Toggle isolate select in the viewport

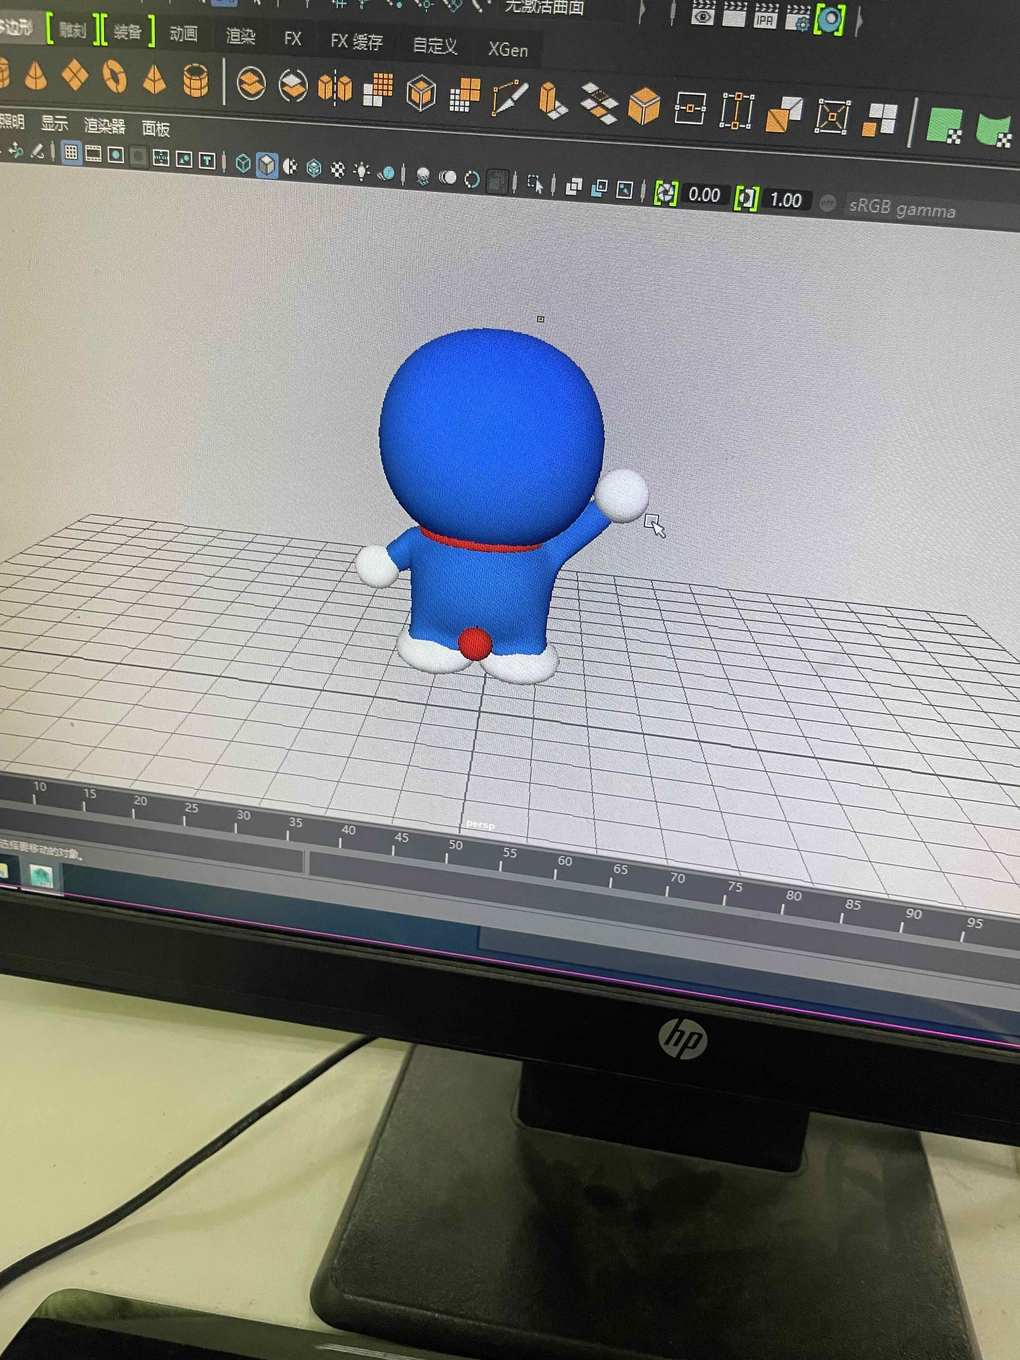point(535,183)
